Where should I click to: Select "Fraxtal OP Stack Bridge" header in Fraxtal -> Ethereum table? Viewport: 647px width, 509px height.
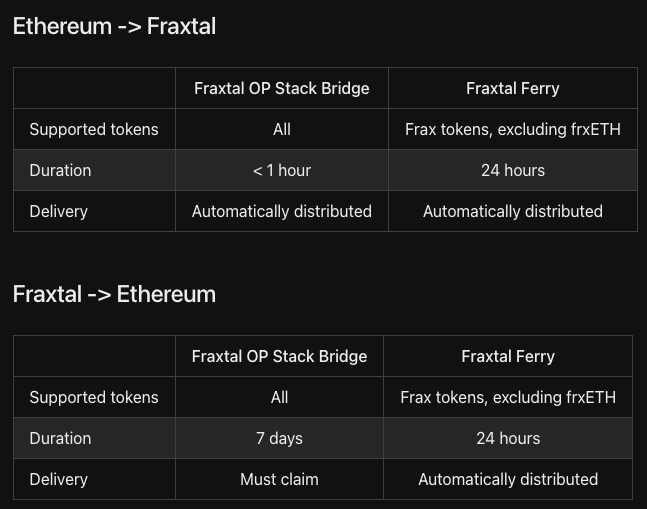coord(279,357)
